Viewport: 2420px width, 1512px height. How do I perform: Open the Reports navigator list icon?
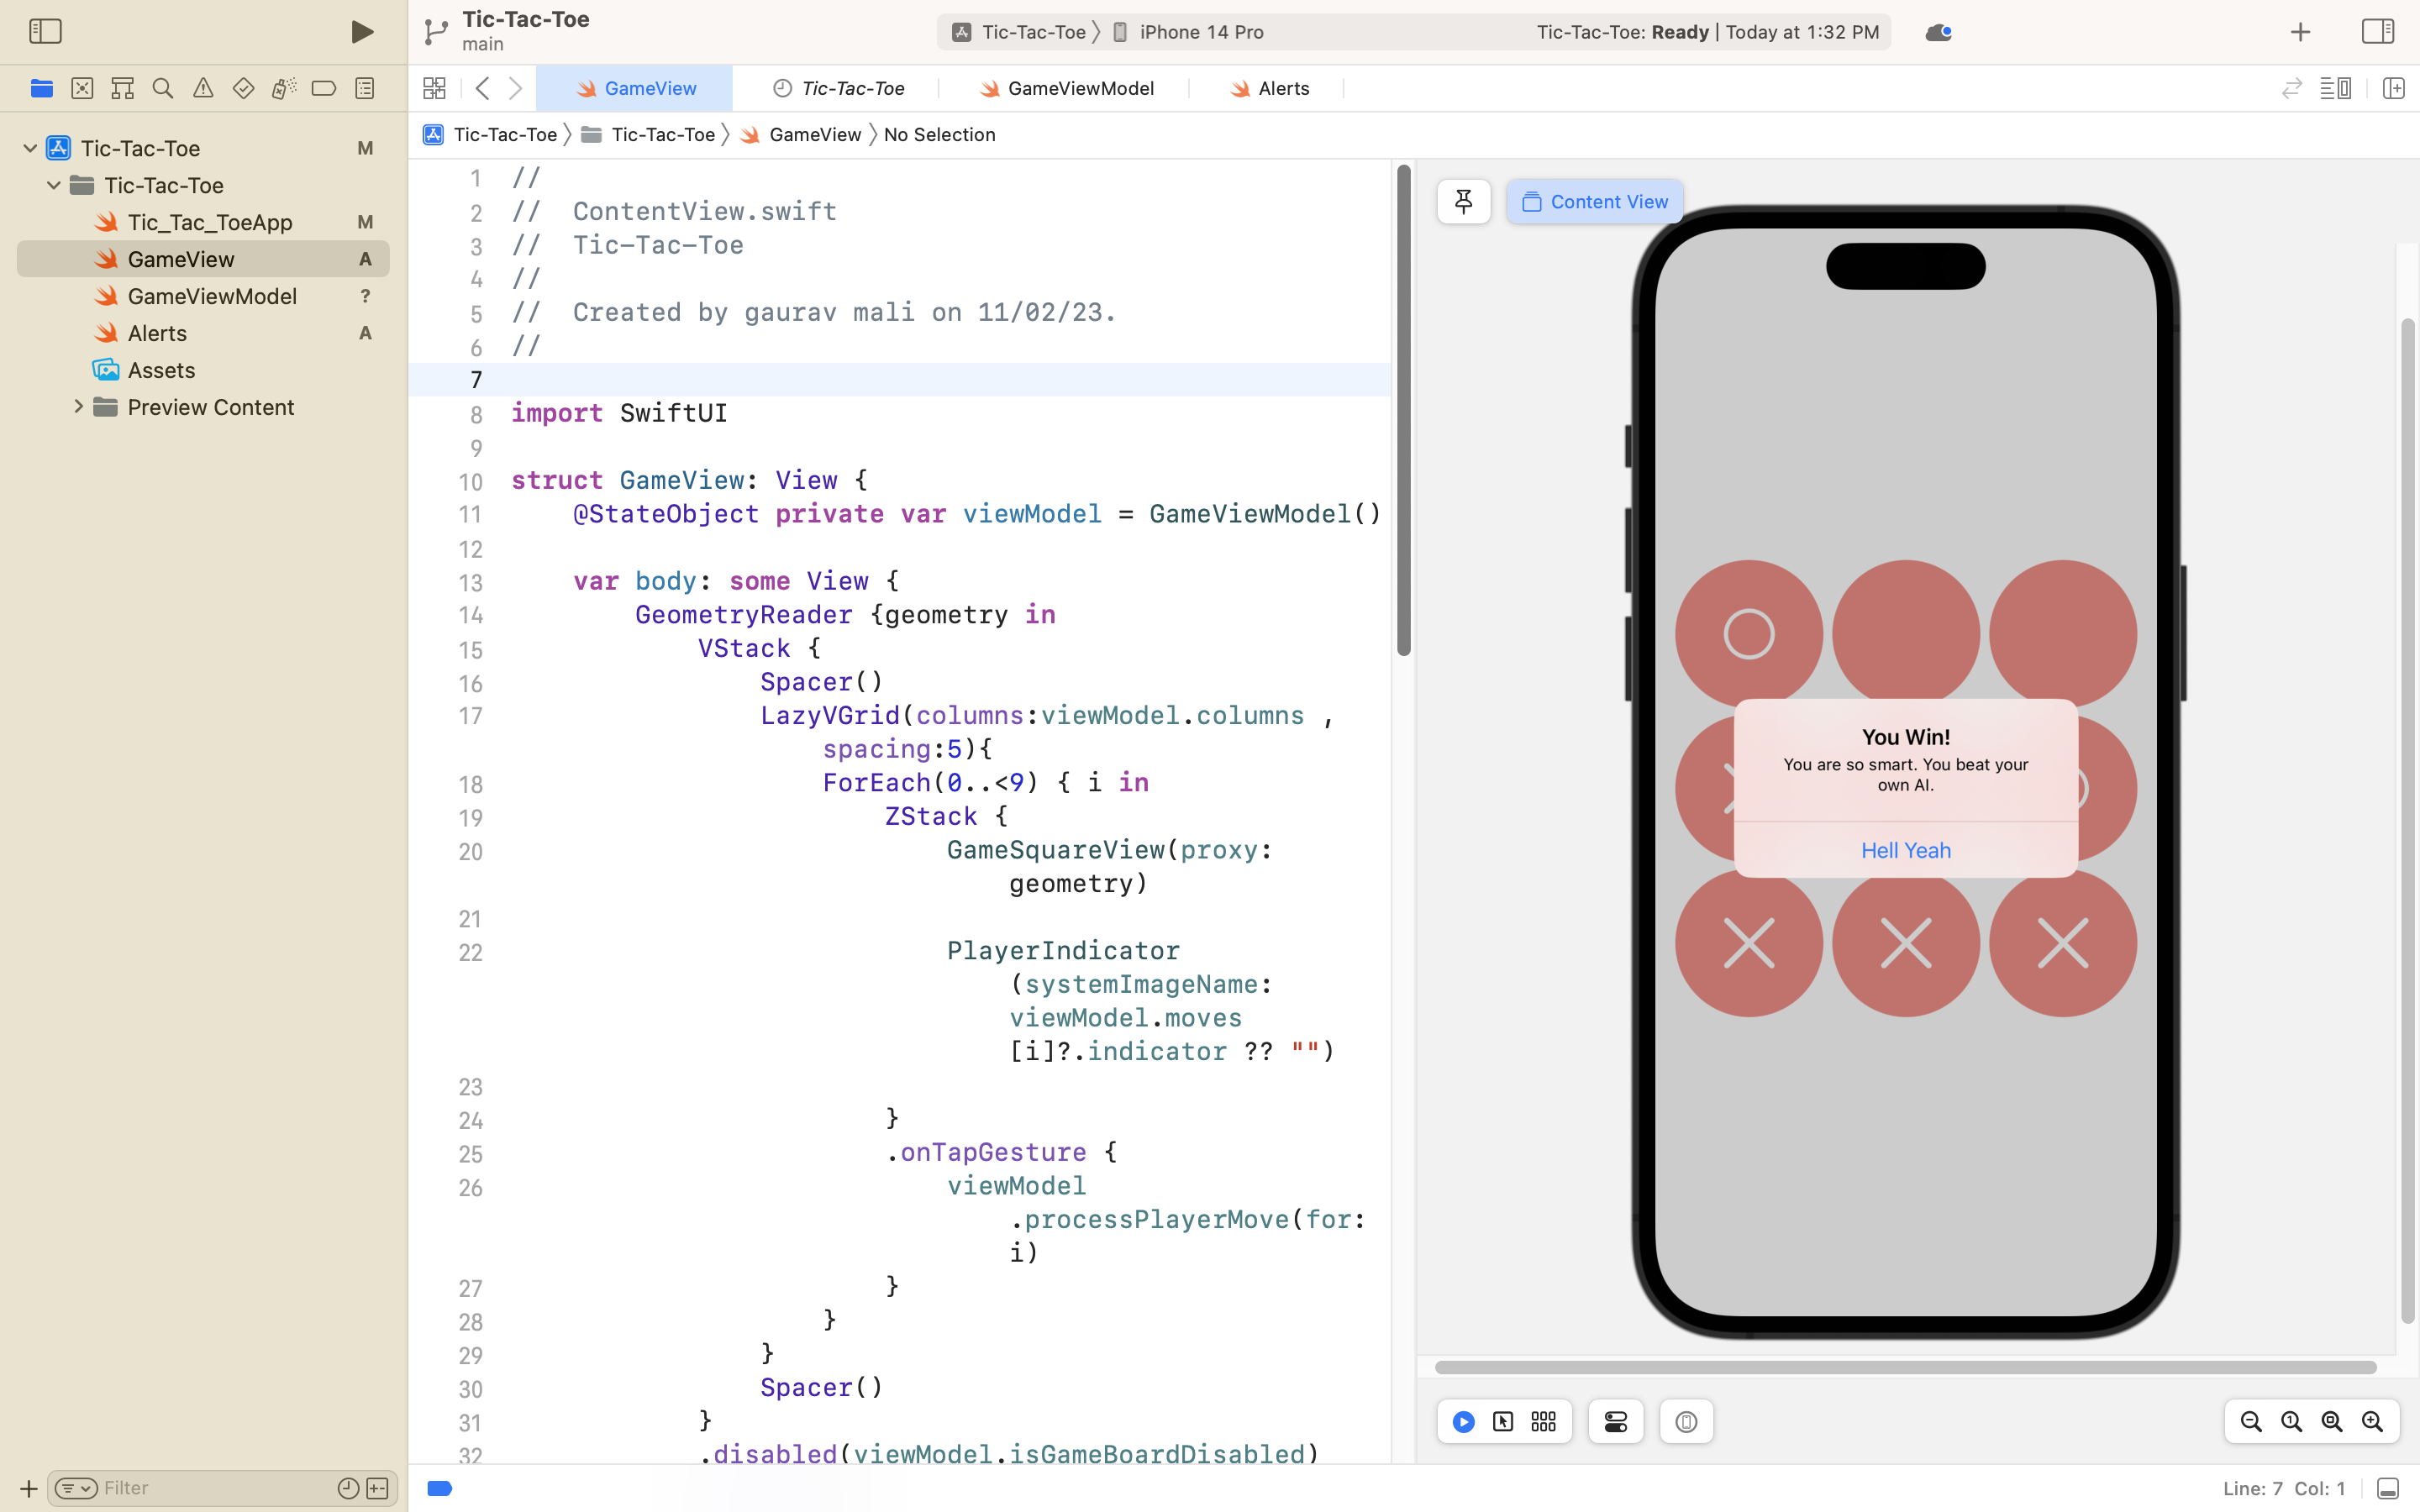(x=364, y=88)
